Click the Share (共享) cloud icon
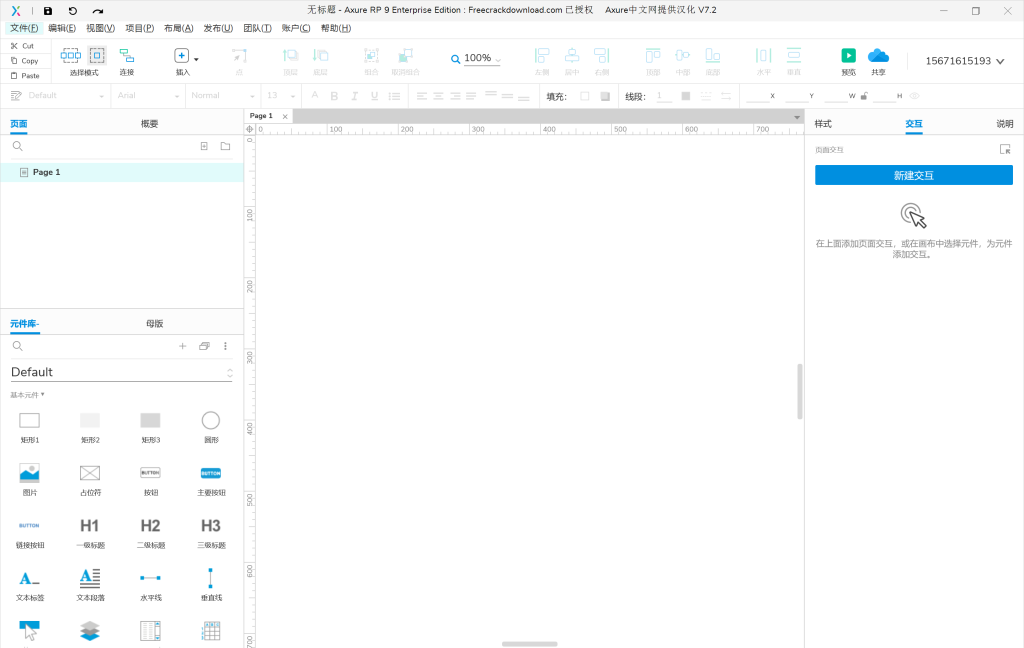1024x648 pixels. point(878,56)
